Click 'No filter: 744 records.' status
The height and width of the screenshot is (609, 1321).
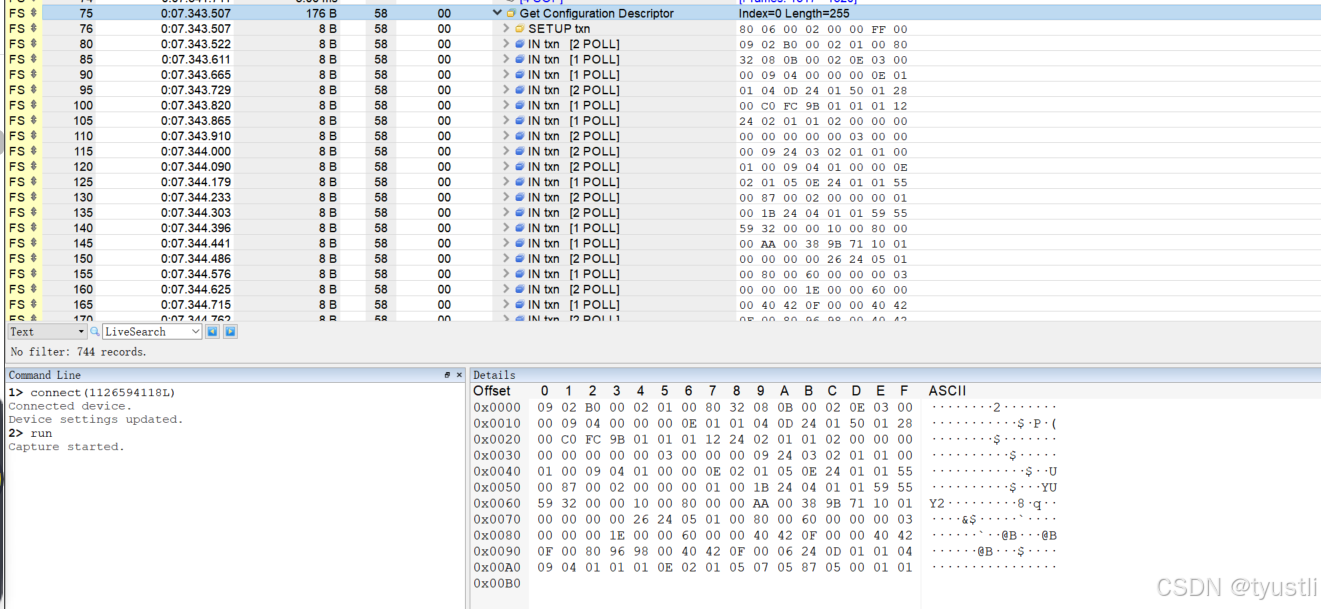tap(79, 352)
